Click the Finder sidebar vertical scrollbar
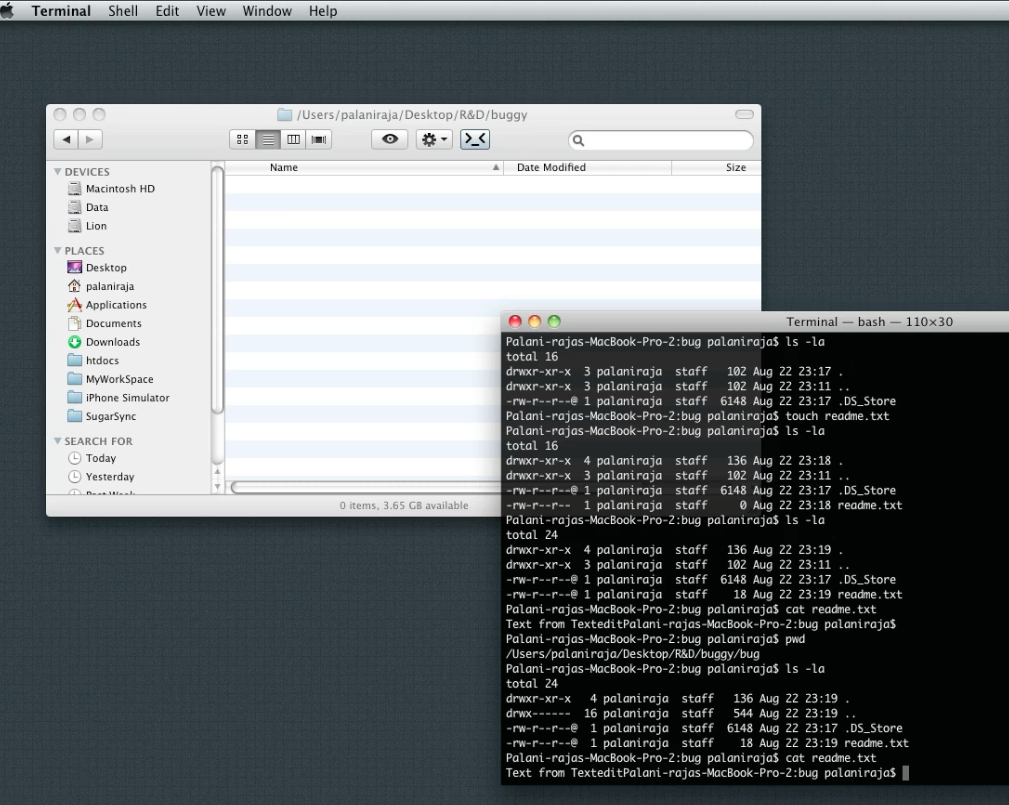 218,290
